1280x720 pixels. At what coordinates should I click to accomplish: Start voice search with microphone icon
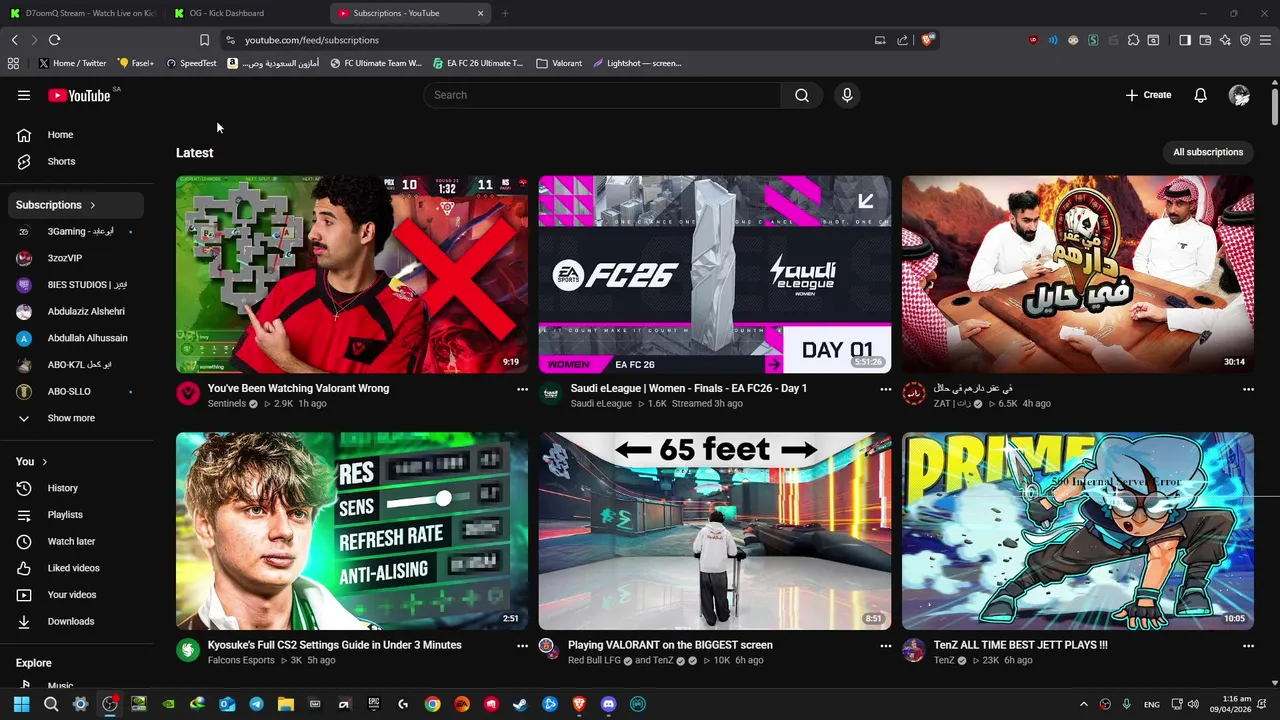pyautogui.click(x=847, y=95)
